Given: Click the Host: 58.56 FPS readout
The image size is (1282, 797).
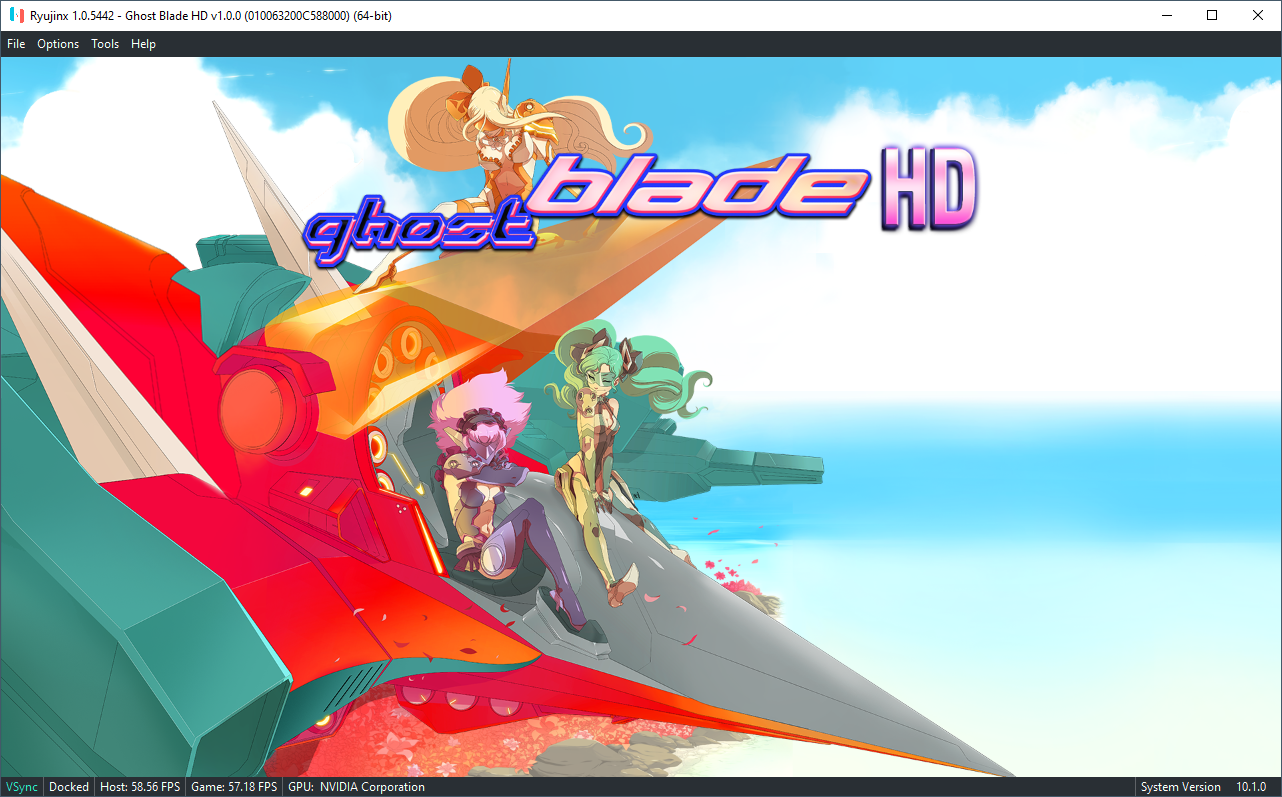Looking at the screenshot, I should 139,787.
